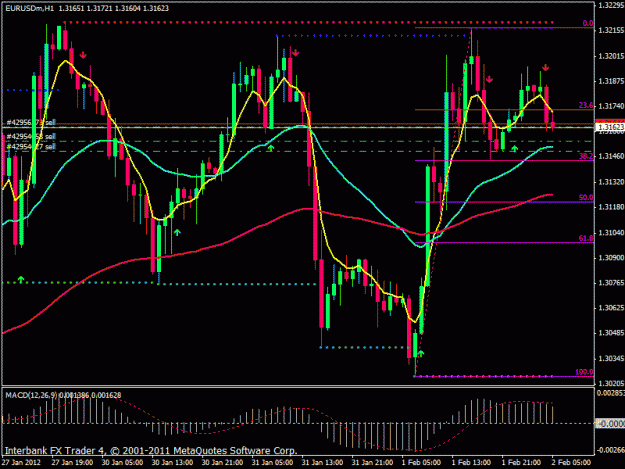625x469 pixels.
Task: Select the red down arrow above the 27 Jan 19:00 peak
Action: pos(83,55)
